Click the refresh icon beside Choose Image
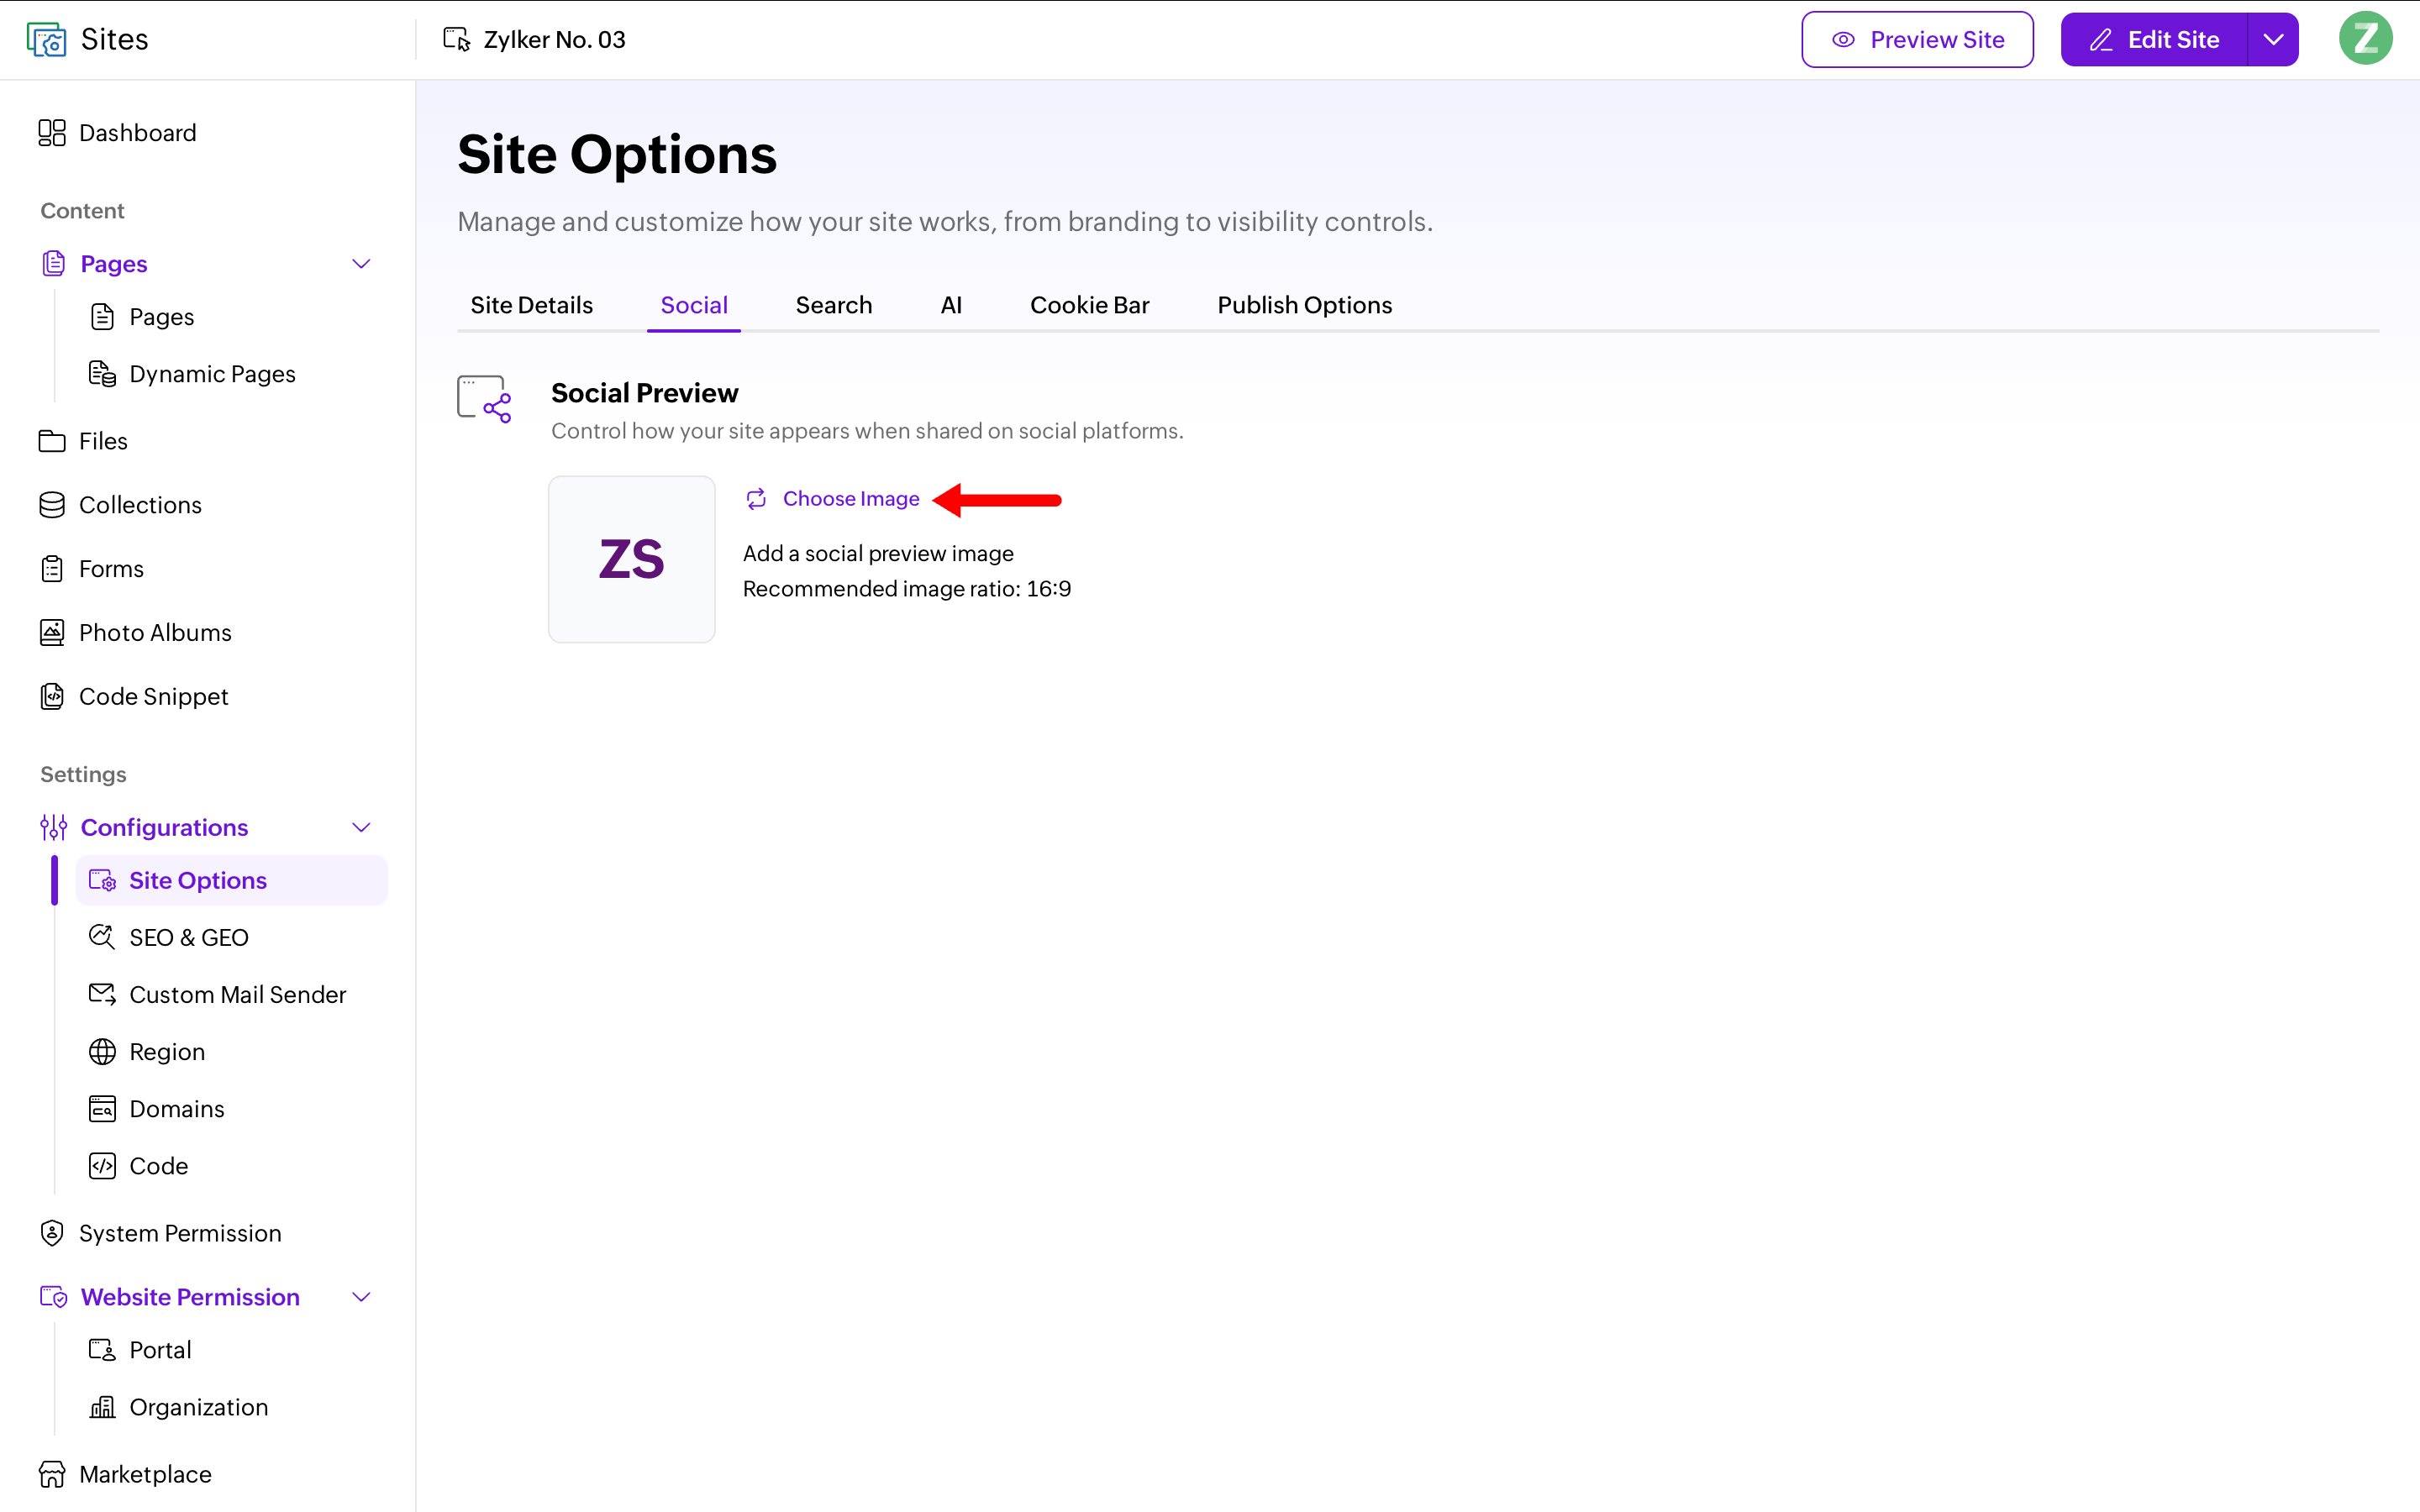 pyautogui.click(x=756, y=499)
